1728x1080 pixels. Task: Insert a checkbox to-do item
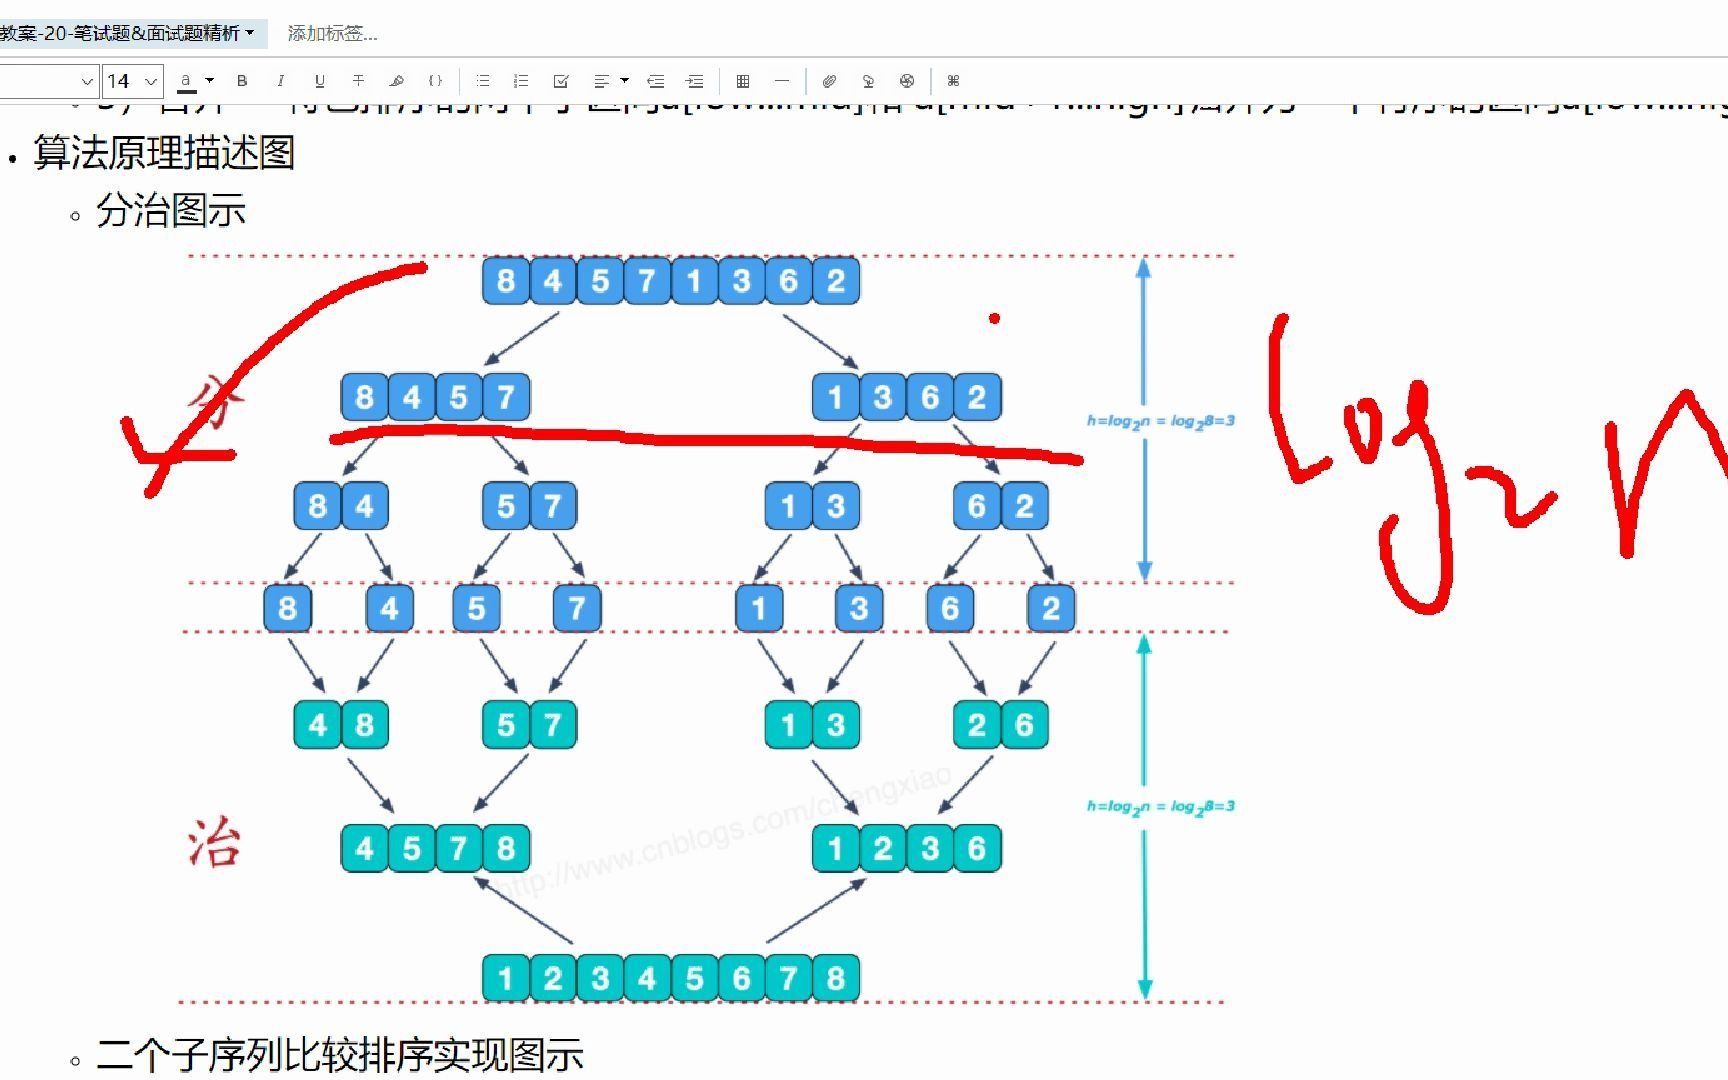point(560,81)
